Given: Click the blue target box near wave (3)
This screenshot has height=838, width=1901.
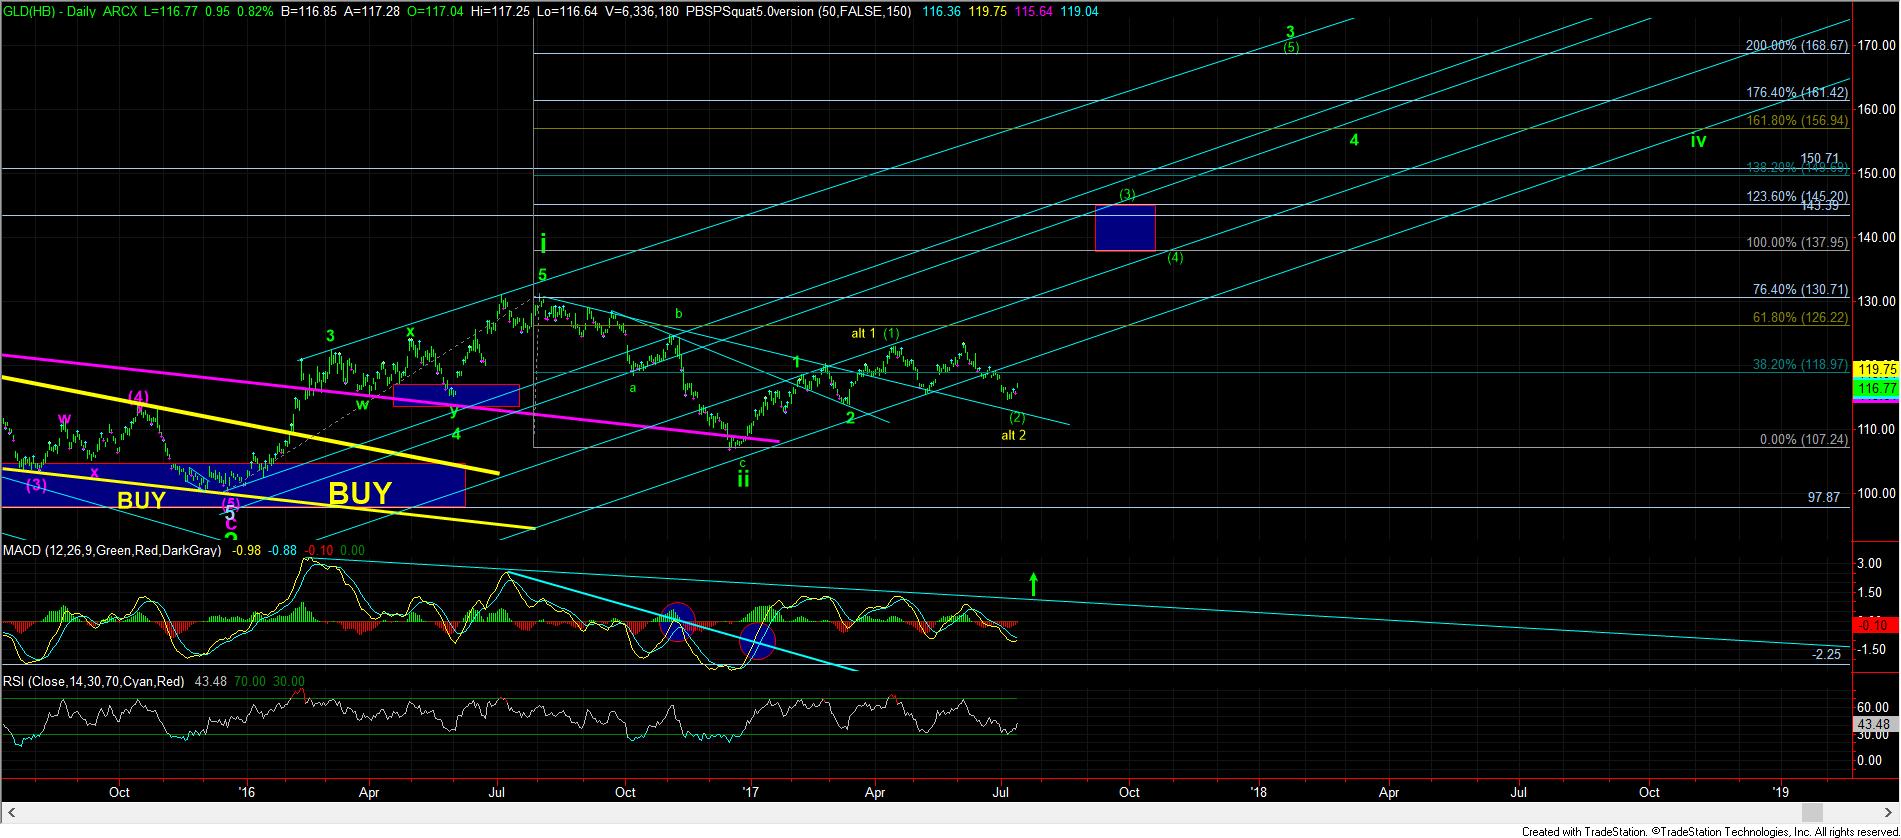Looking at the screenshot, I should coord(1125,227).
